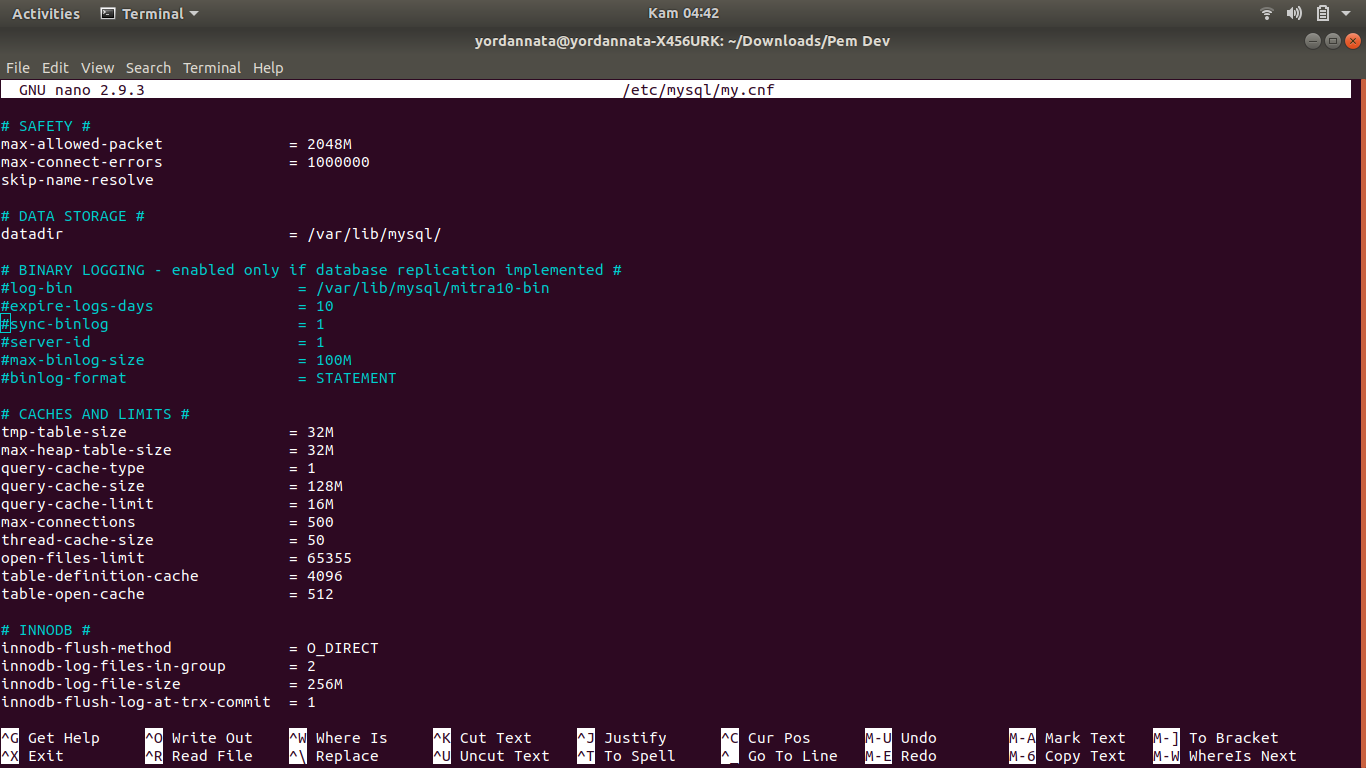This screenshot has height=768, width=1366.
Task: Open the File menu
Action: coord(18,68)
